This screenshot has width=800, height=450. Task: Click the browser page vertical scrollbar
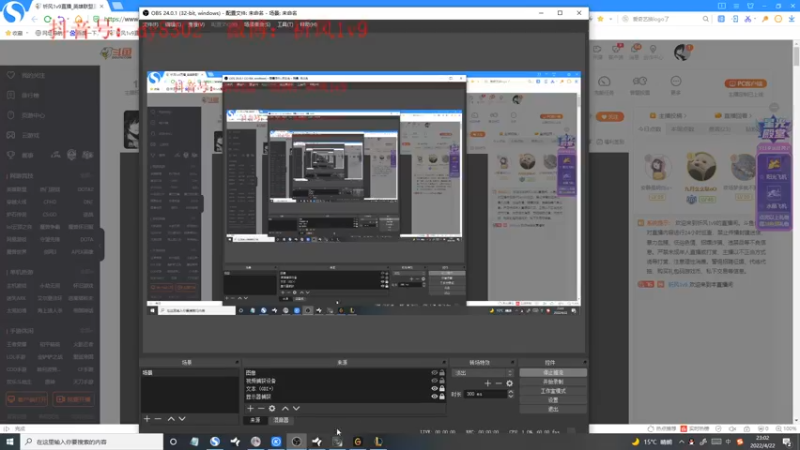click(796, 55)
